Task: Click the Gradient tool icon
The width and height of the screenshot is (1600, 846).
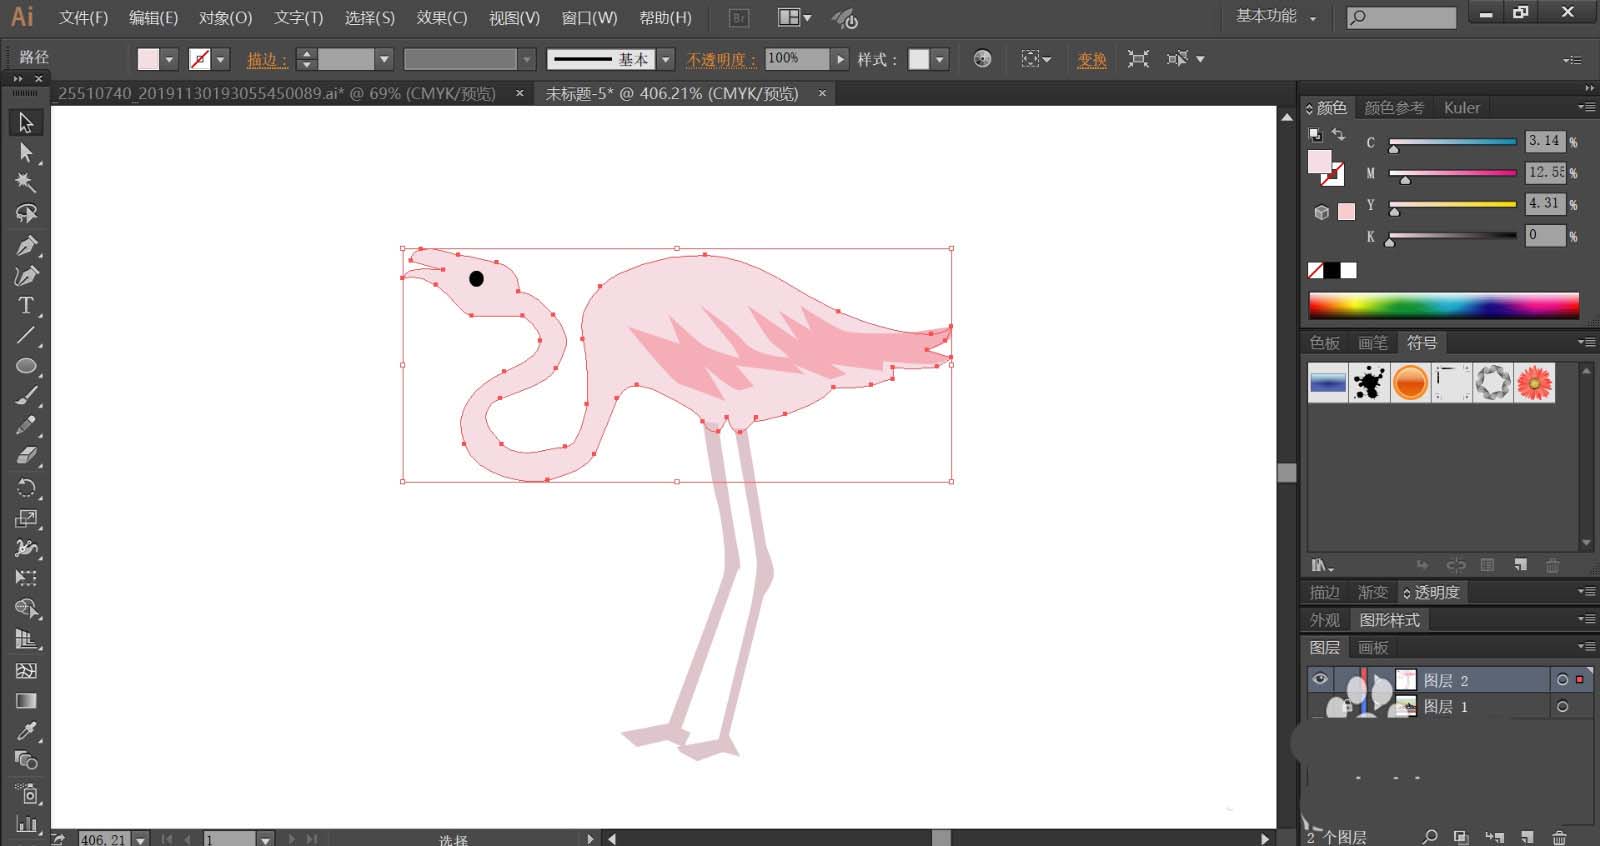Action: [26, 700]
